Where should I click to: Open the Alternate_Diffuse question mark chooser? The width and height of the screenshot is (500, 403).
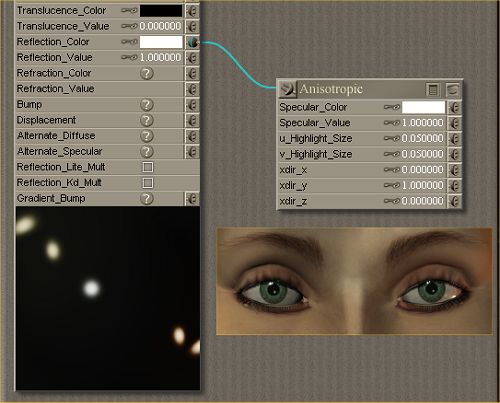[147, 136]
